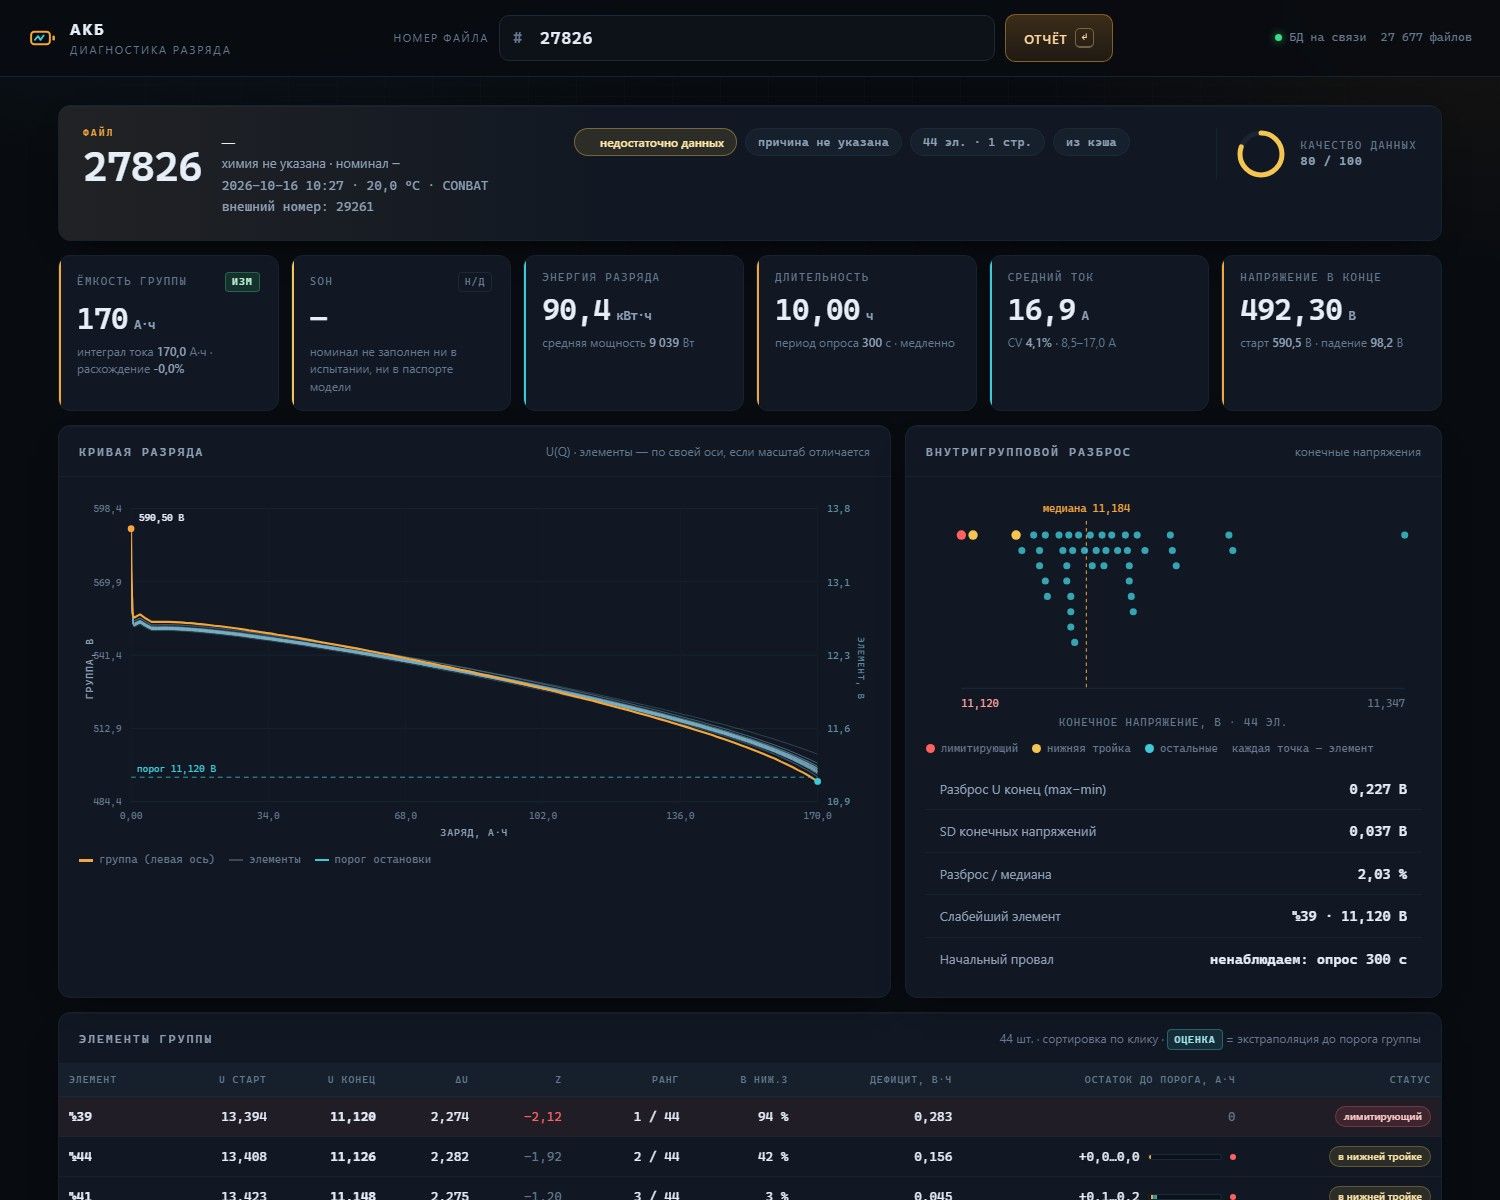Click в нижней тройке pill in №44 row
The height and width of the screenshot is (1200, 1500).
pos(1380,1157)
